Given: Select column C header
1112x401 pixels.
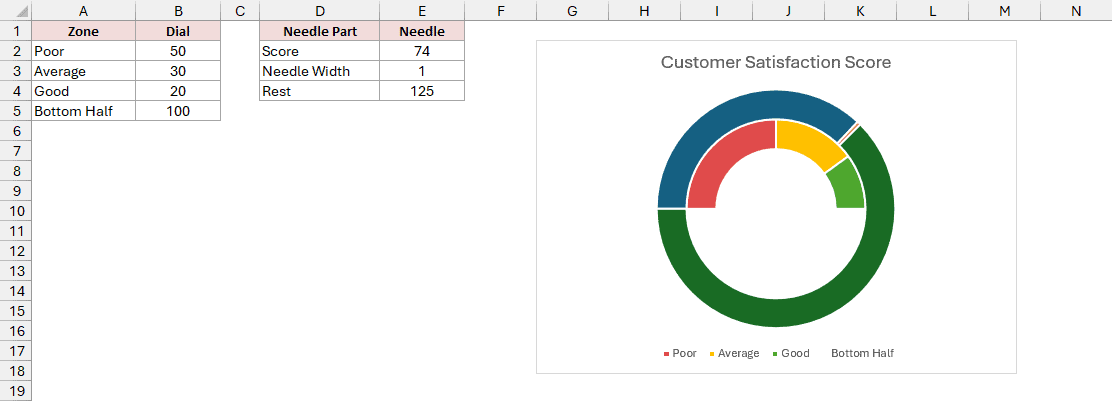Looking at the screenshot, I should point(240,11).
